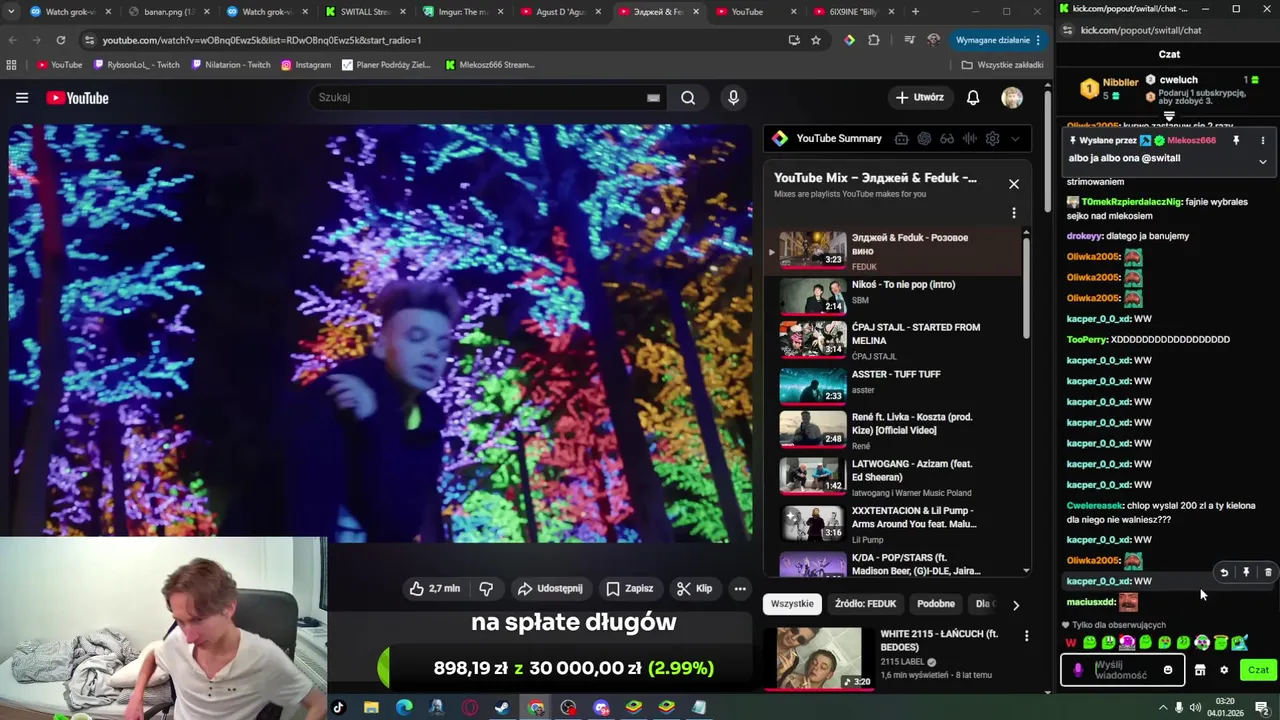Image resolution: width=1280 pixels, height=720 pixels.
Task: Click the Utwórz create button
Action: pos(919,98)
